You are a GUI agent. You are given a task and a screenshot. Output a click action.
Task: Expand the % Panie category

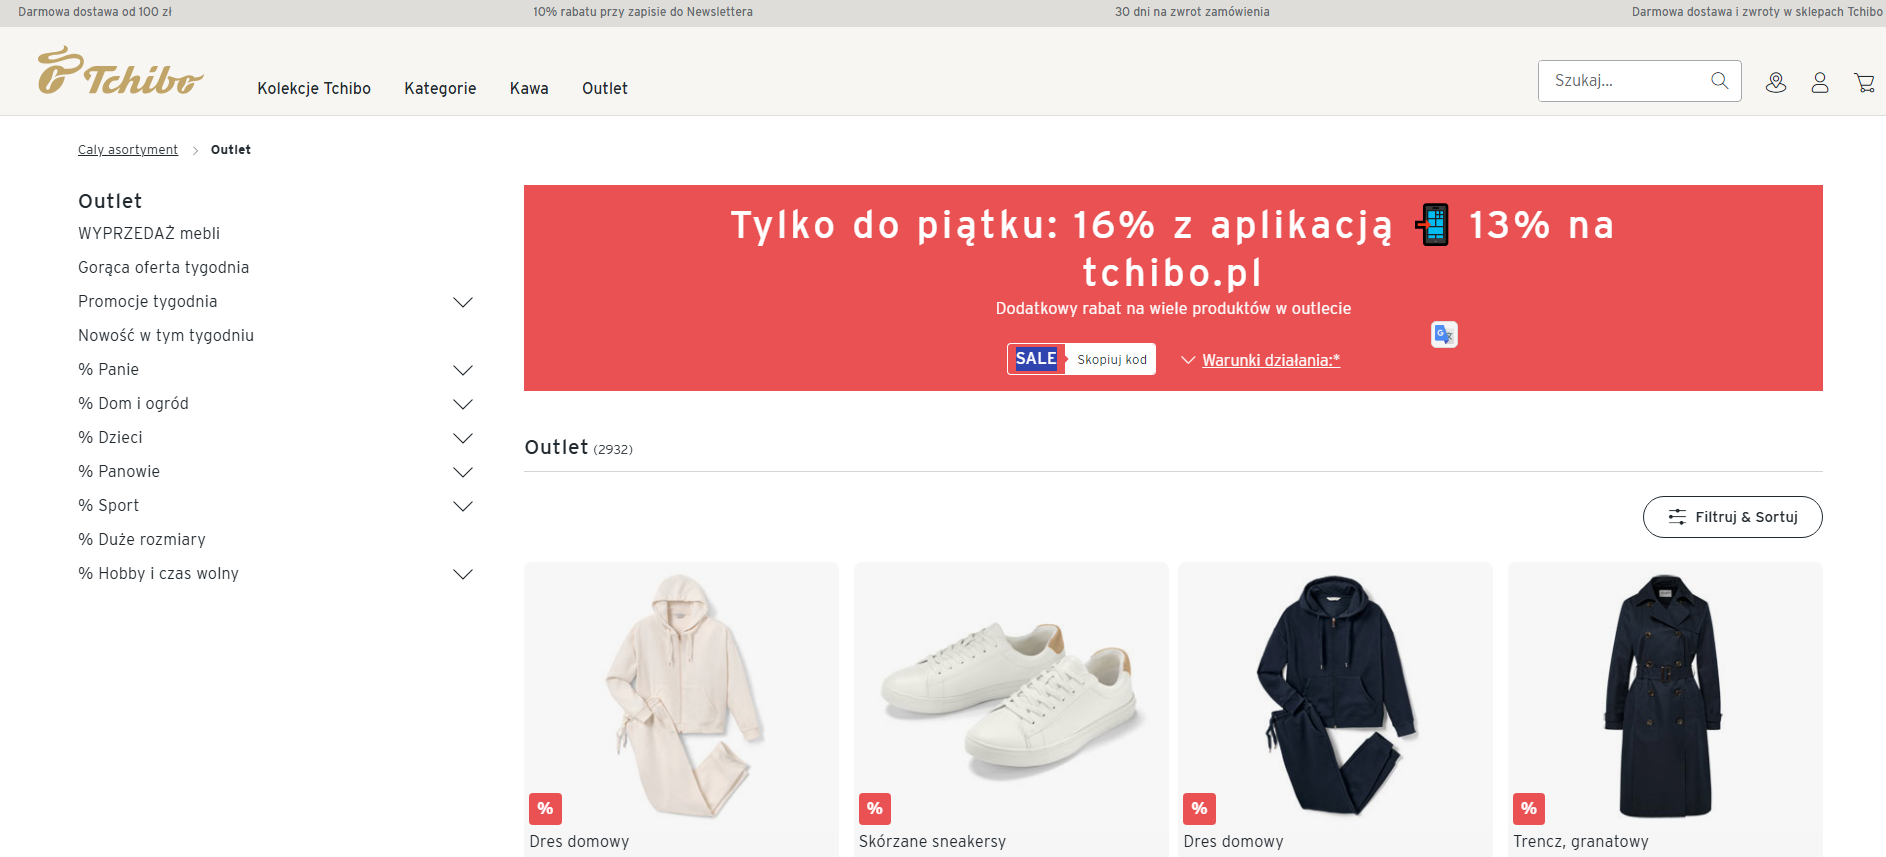click(x=463, y=370)
